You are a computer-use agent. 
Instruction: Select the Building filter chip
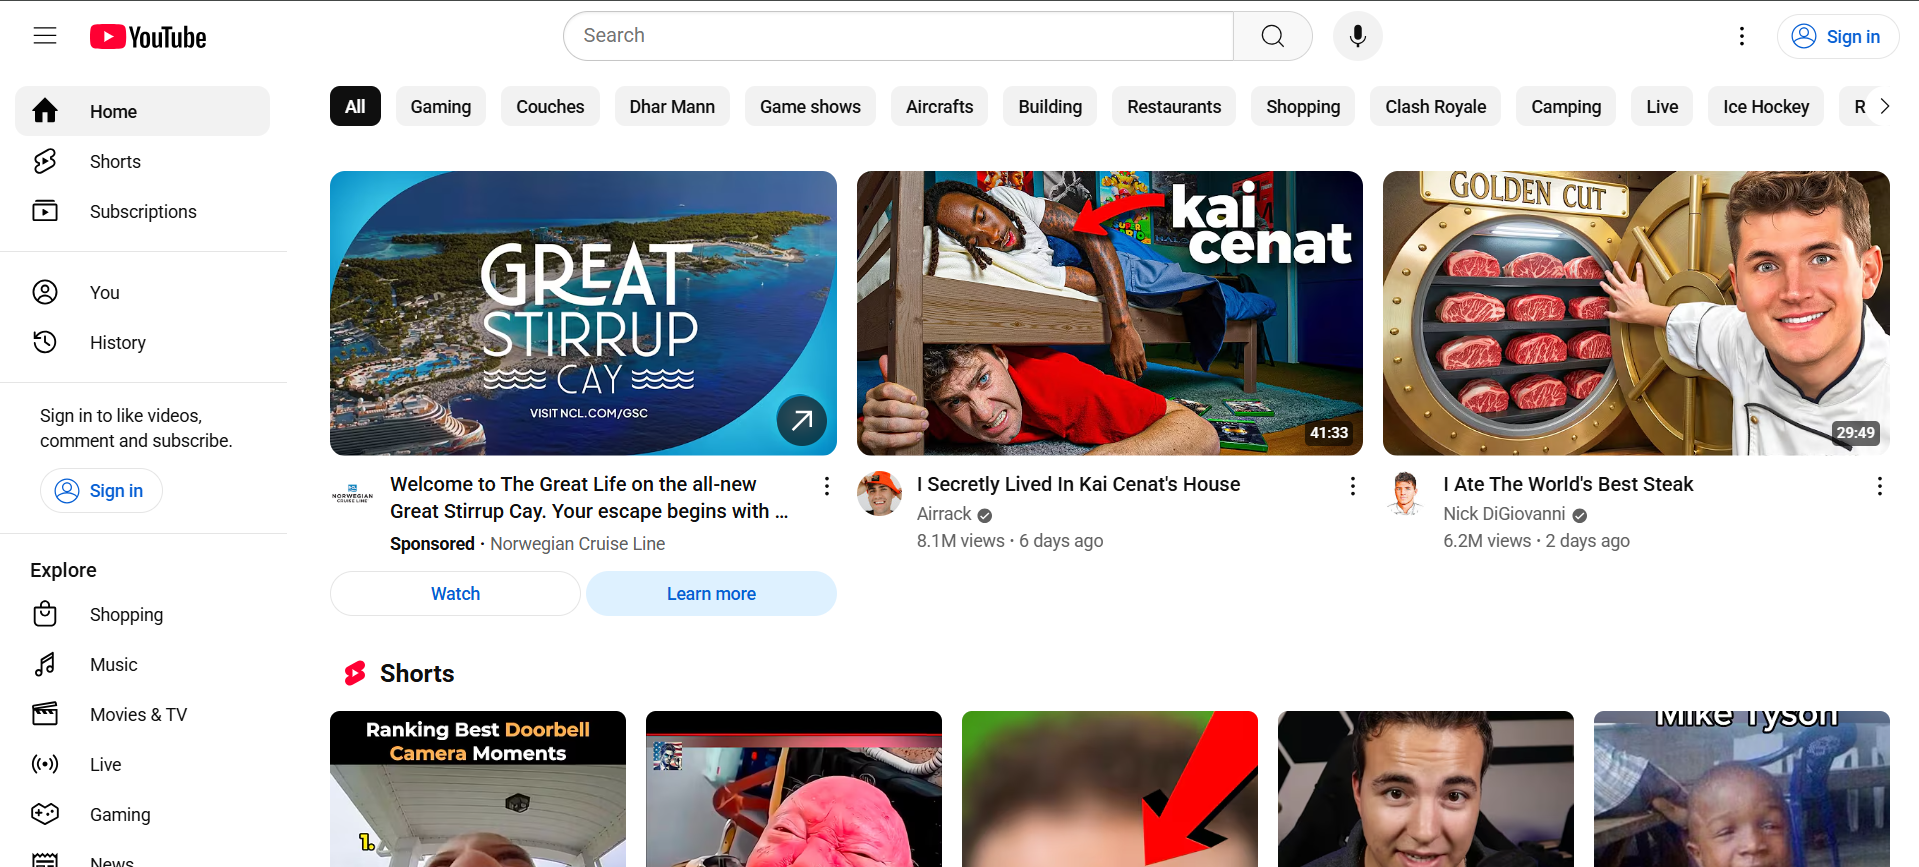click(1050, 106)
